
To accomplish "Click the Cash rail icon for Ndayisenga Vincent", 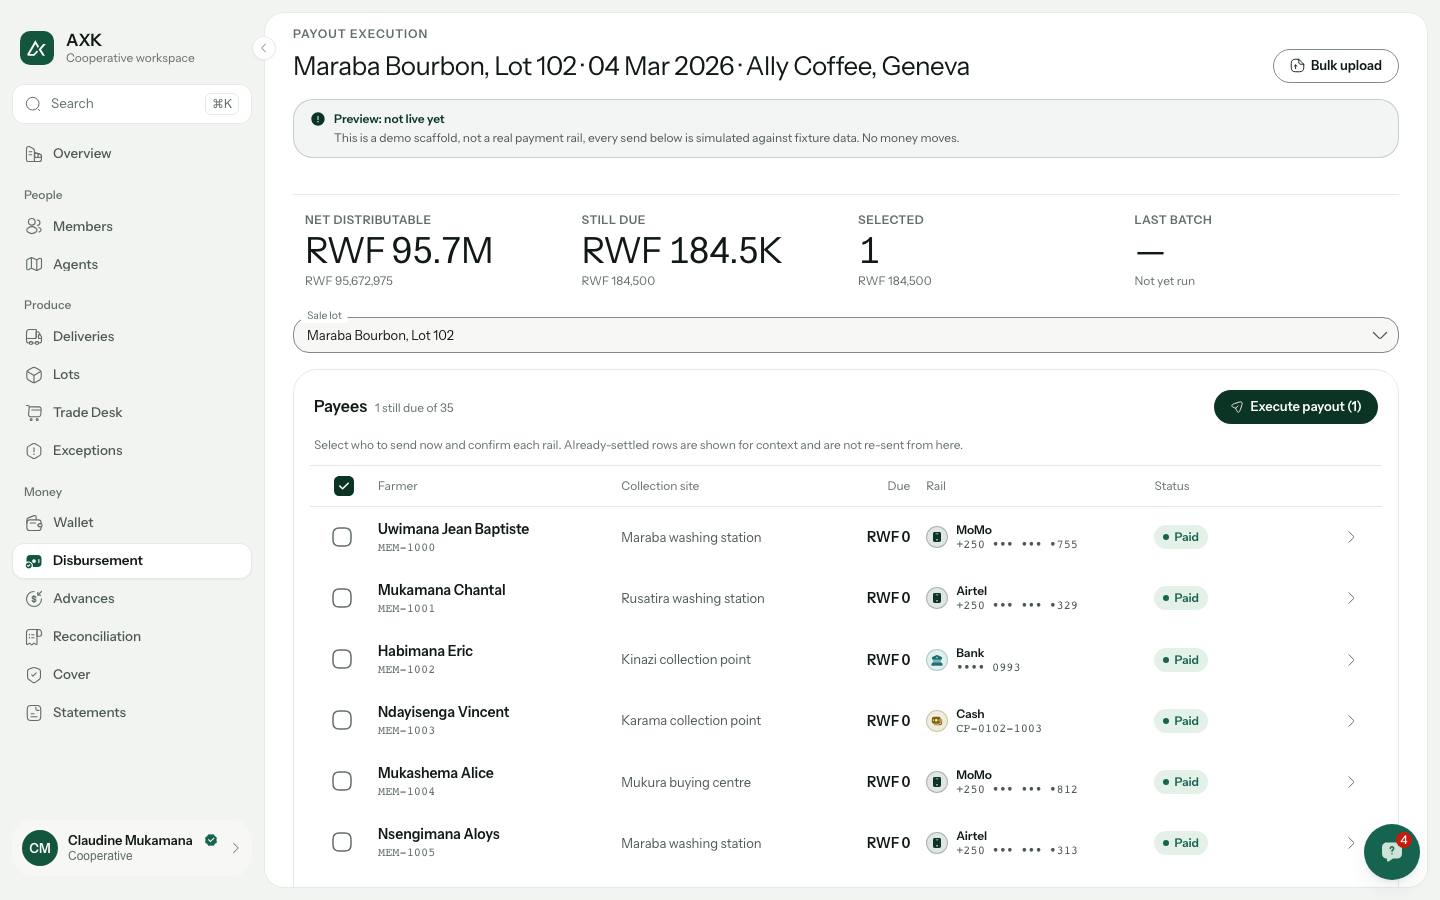I will pyautogui.click(x=936, y=721).
